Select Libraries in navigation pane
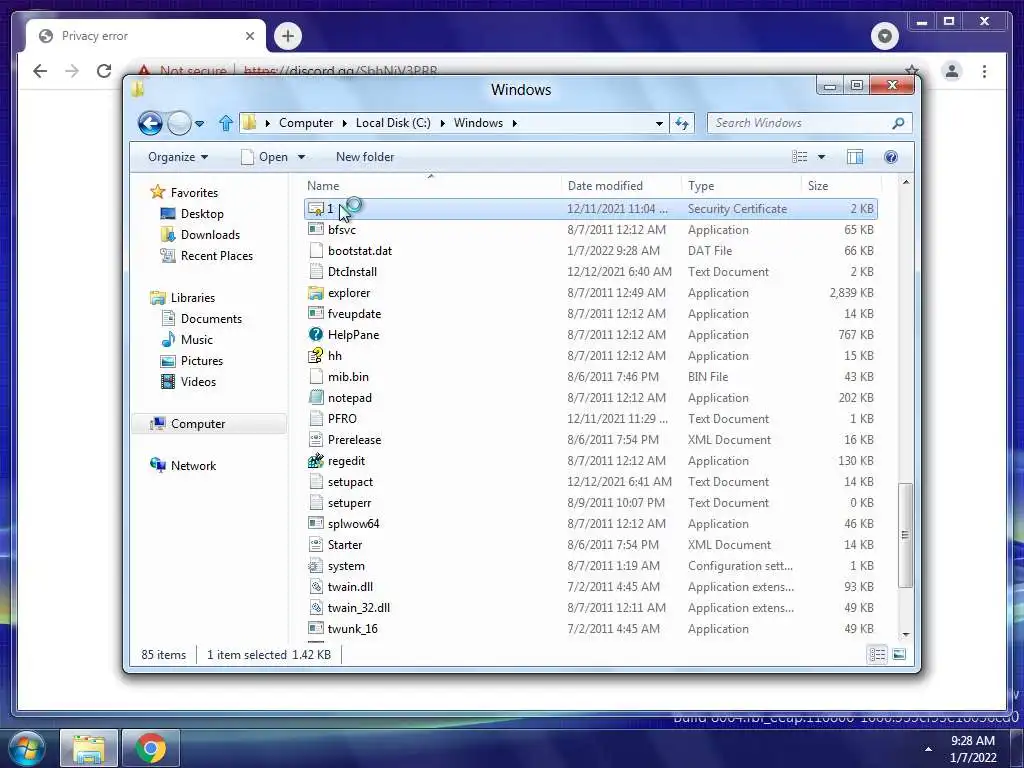The width and height of the screenshot is (1024, 768). pos(193,297)
